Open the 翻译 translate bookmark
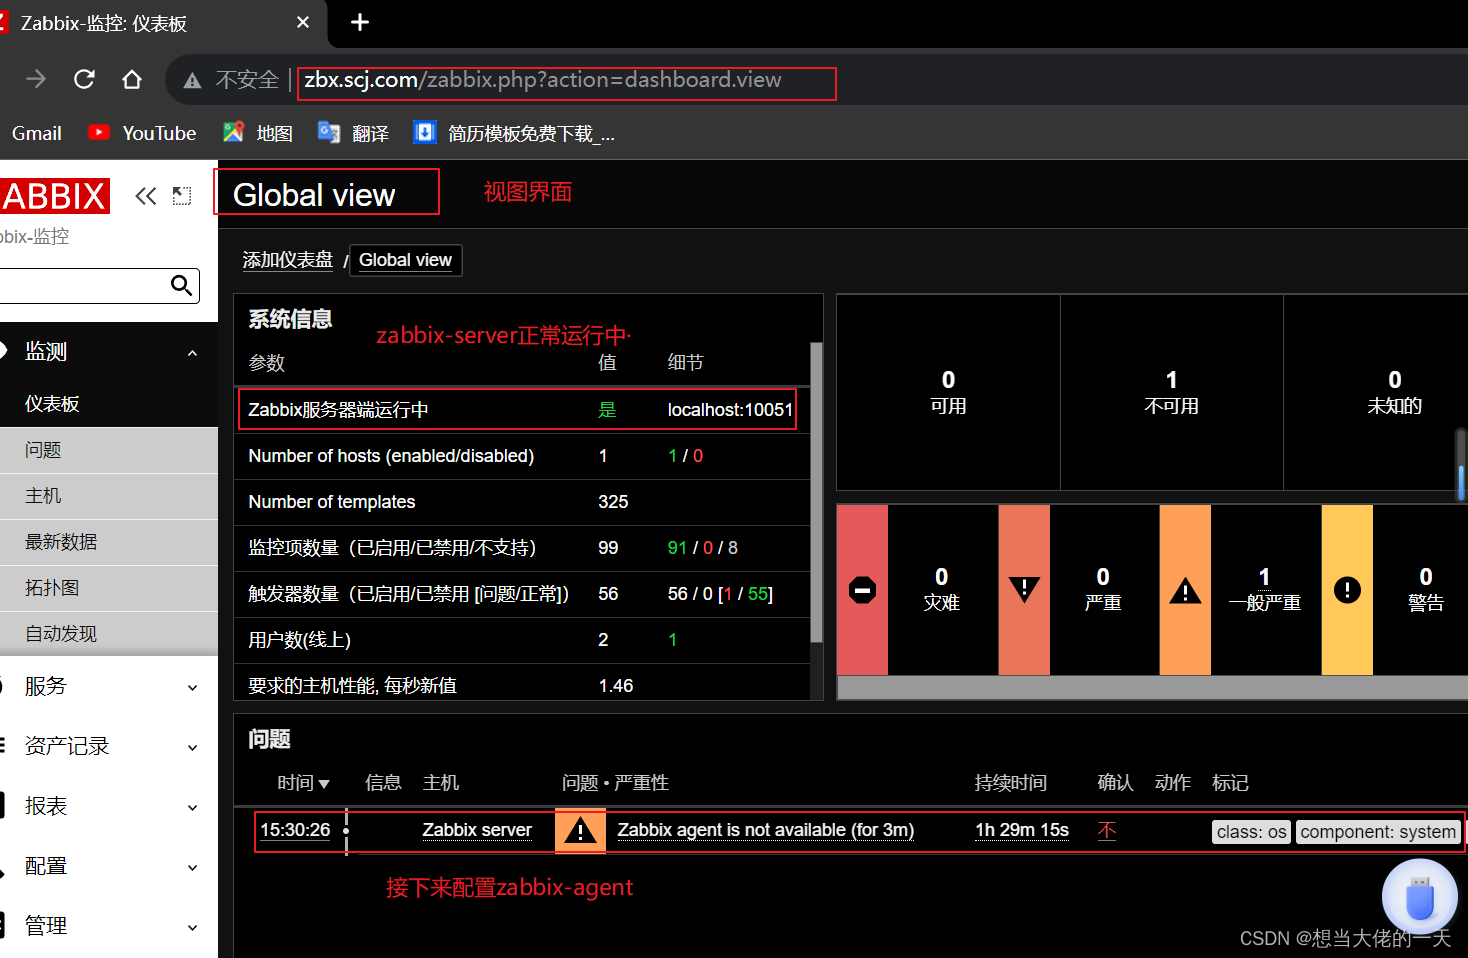Viewport: 1468px width, 958px height. (x=353, y=133)
